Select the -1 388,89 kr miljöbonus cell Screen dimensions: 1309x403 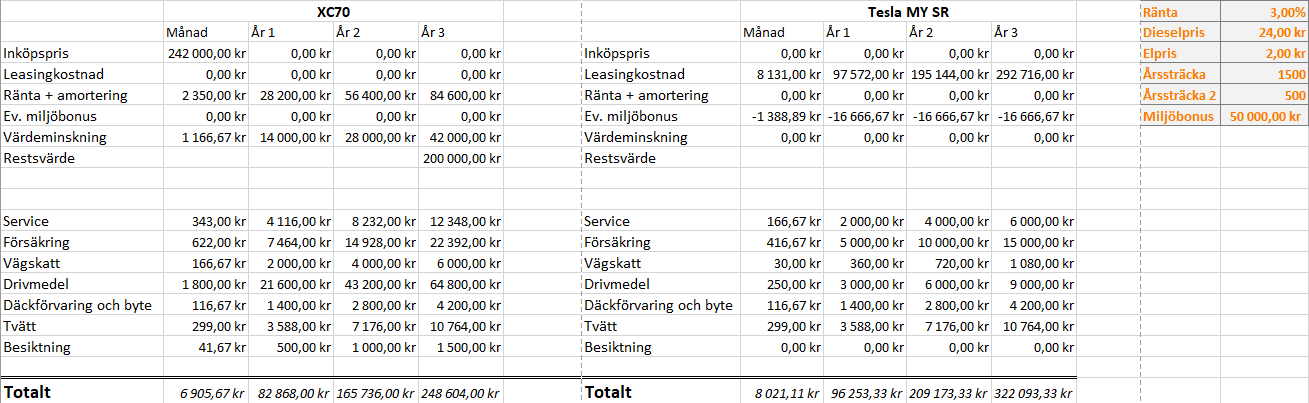(x=782, y=116)
